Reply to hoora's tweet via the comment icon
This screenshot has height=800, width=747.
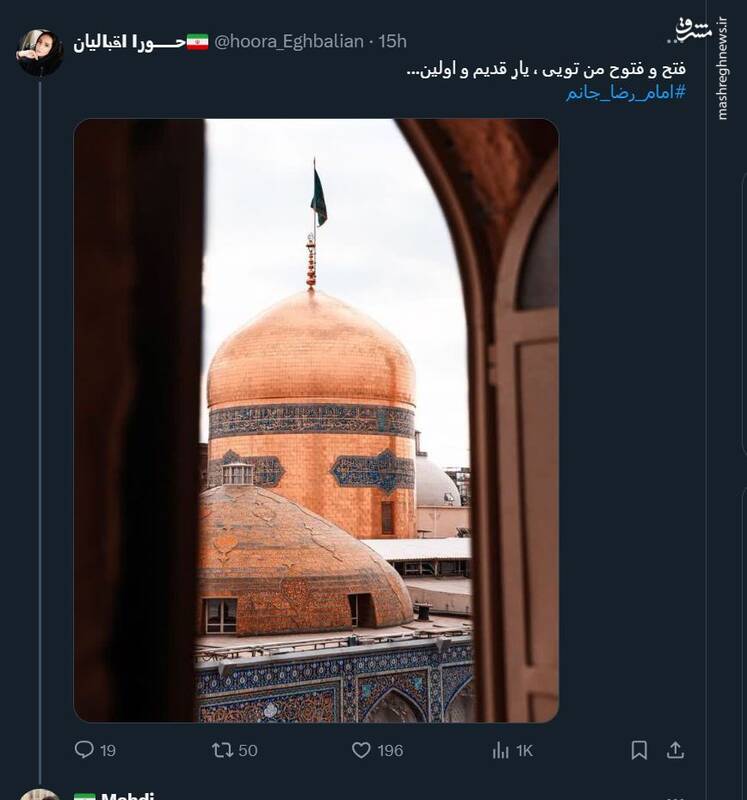(x=84, y=749)
